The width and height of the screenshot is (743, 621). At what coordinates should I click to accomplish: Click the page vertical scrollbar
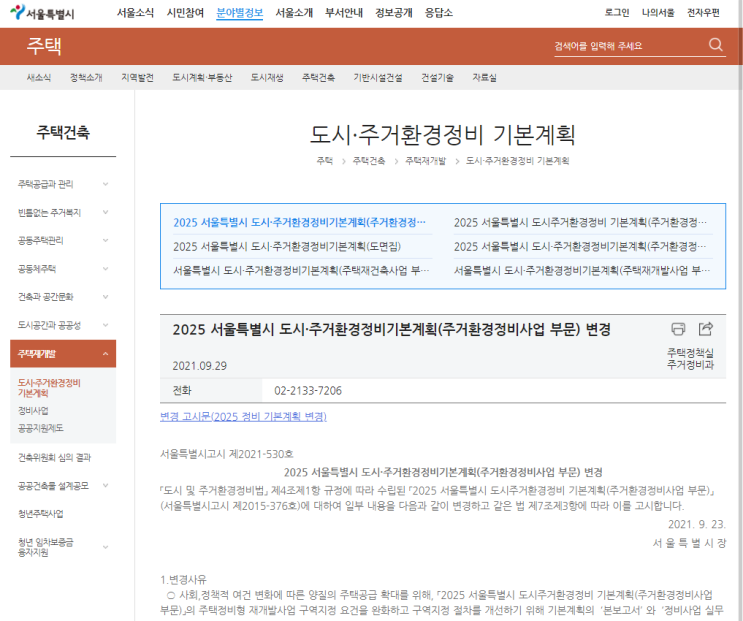click(741, 310)
